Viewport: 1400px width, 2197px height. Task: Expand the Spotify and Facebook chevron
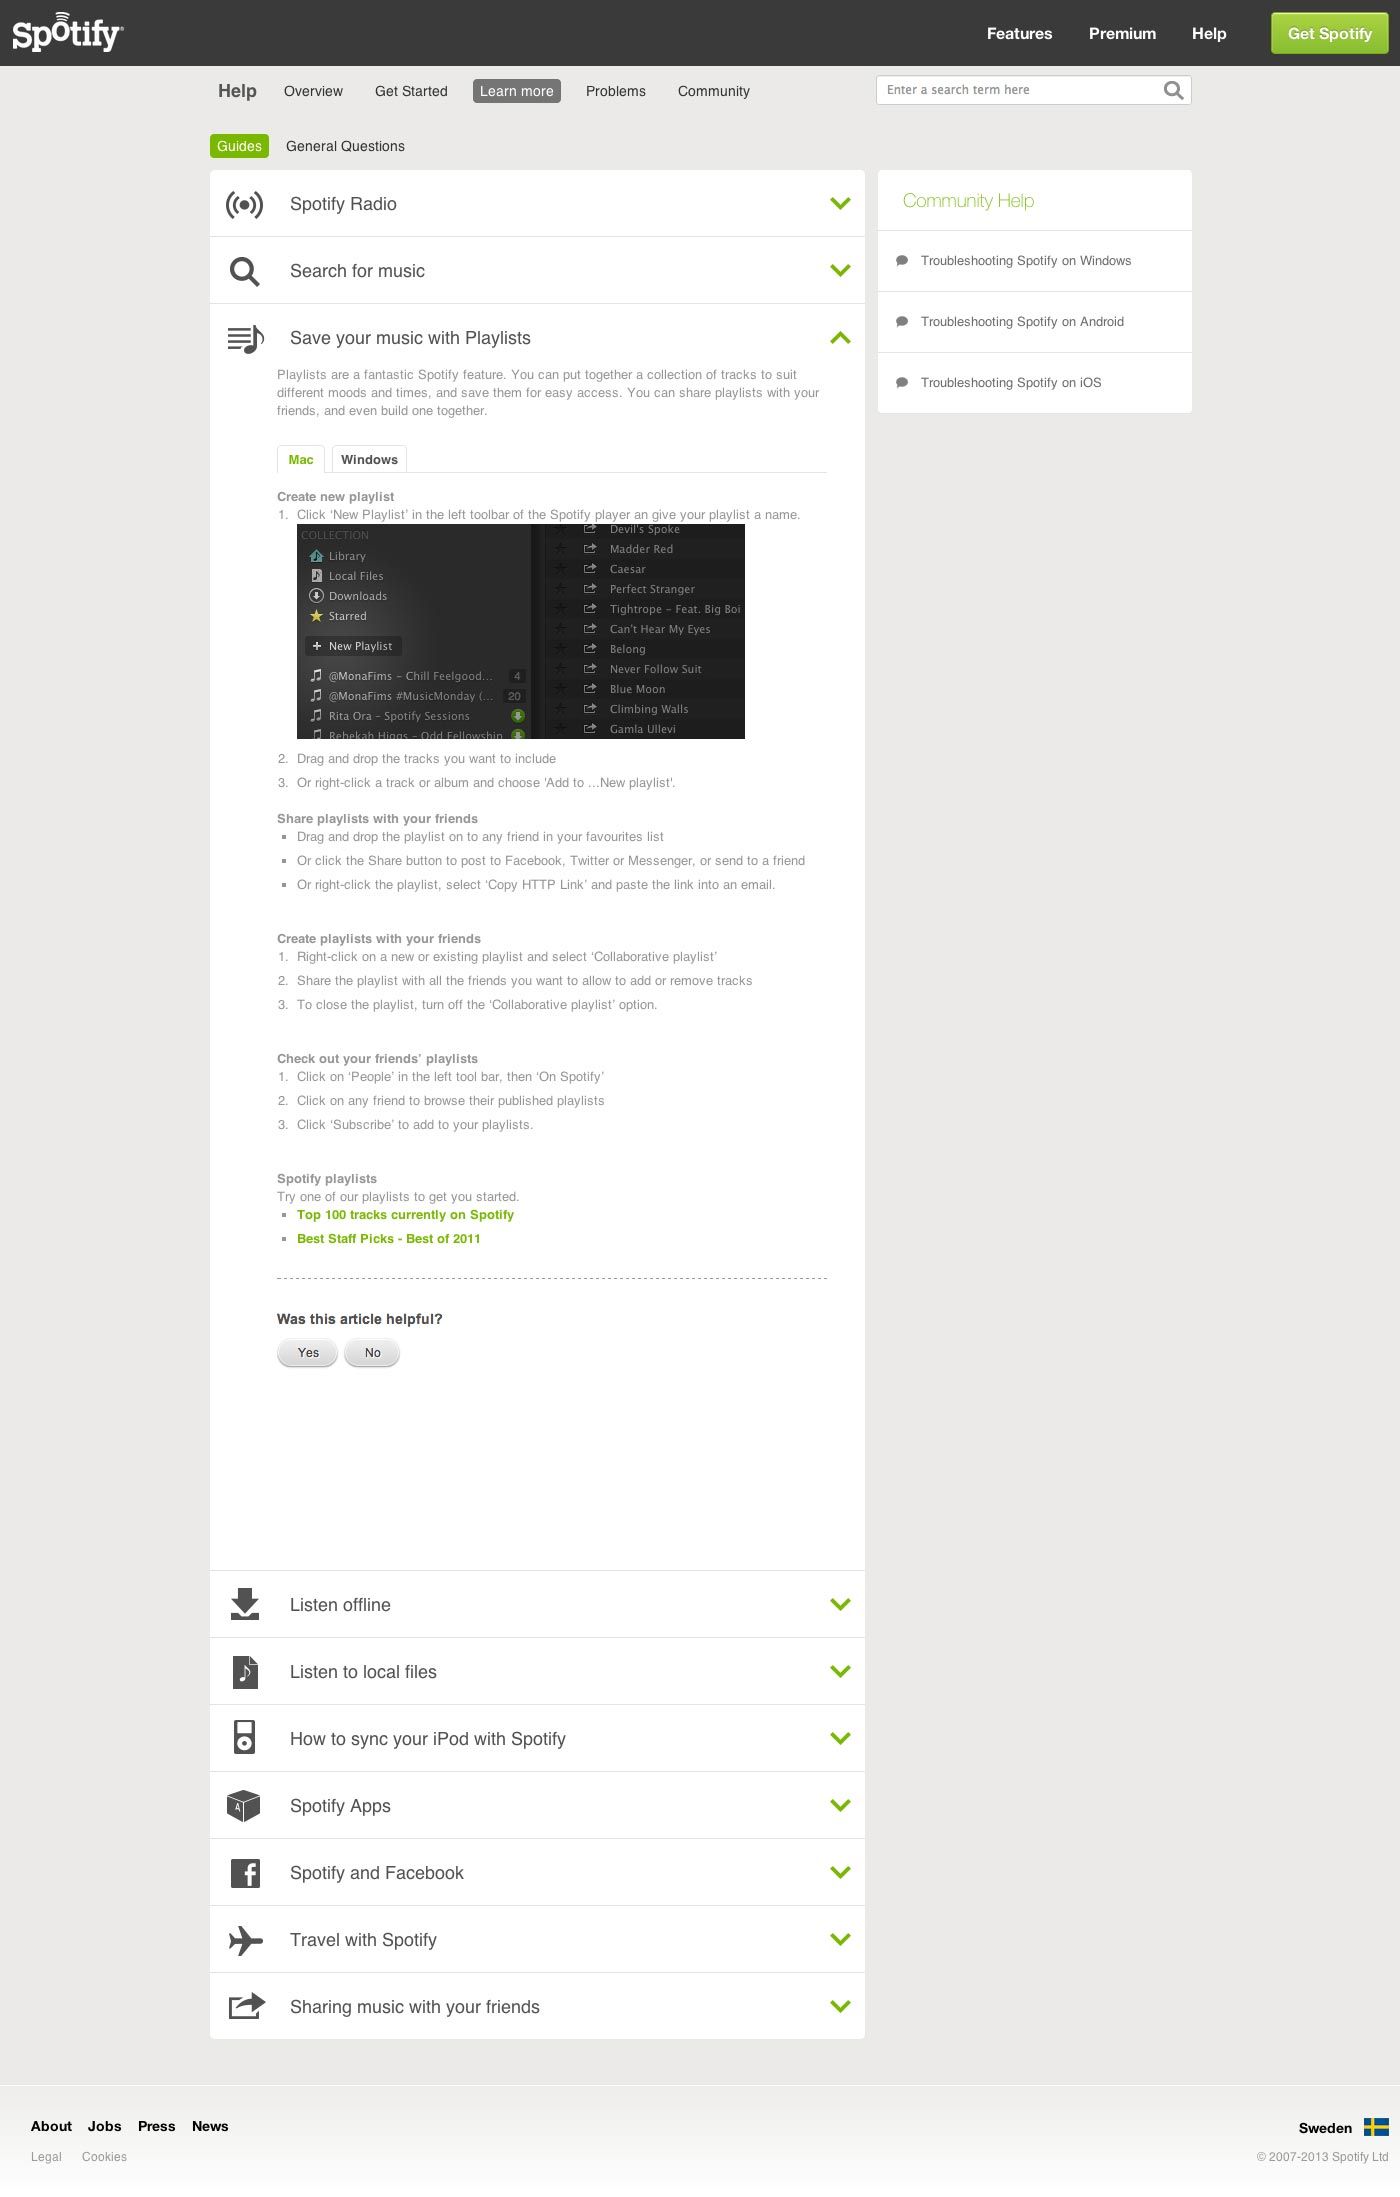coord(840,1872)
